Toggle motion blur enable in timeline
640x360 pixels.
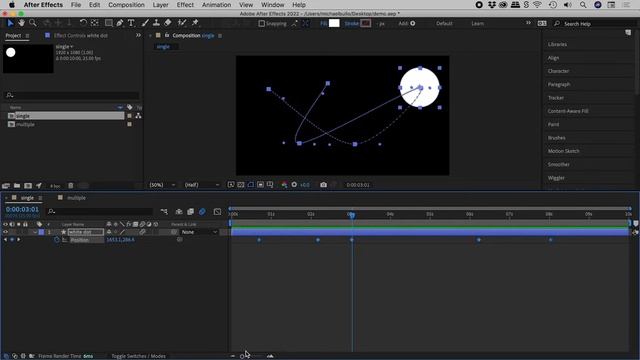tap(202, 211)
